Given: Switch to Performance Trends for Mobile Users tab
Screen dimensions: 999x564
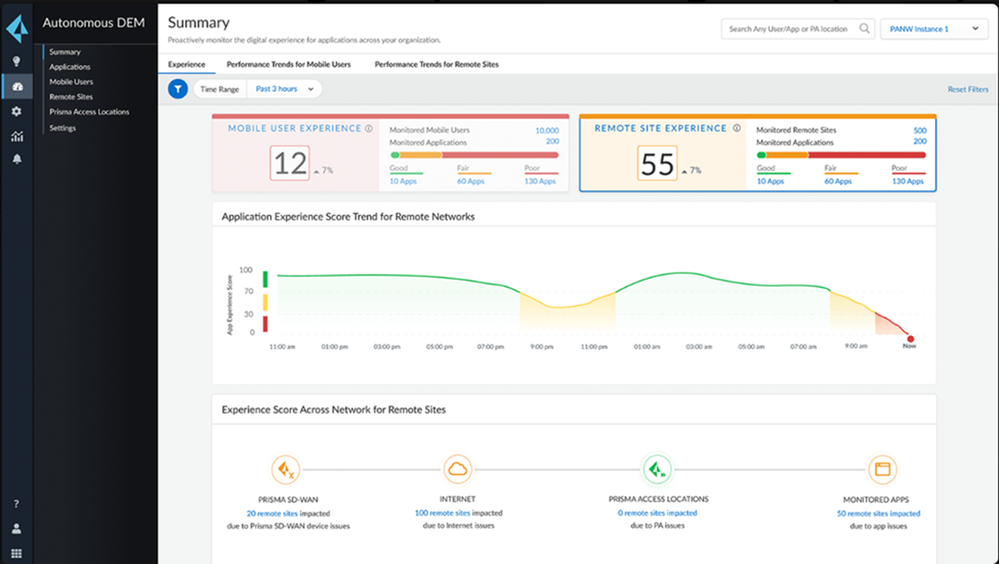Looking at the screenshot, I should tap(288, 64).
